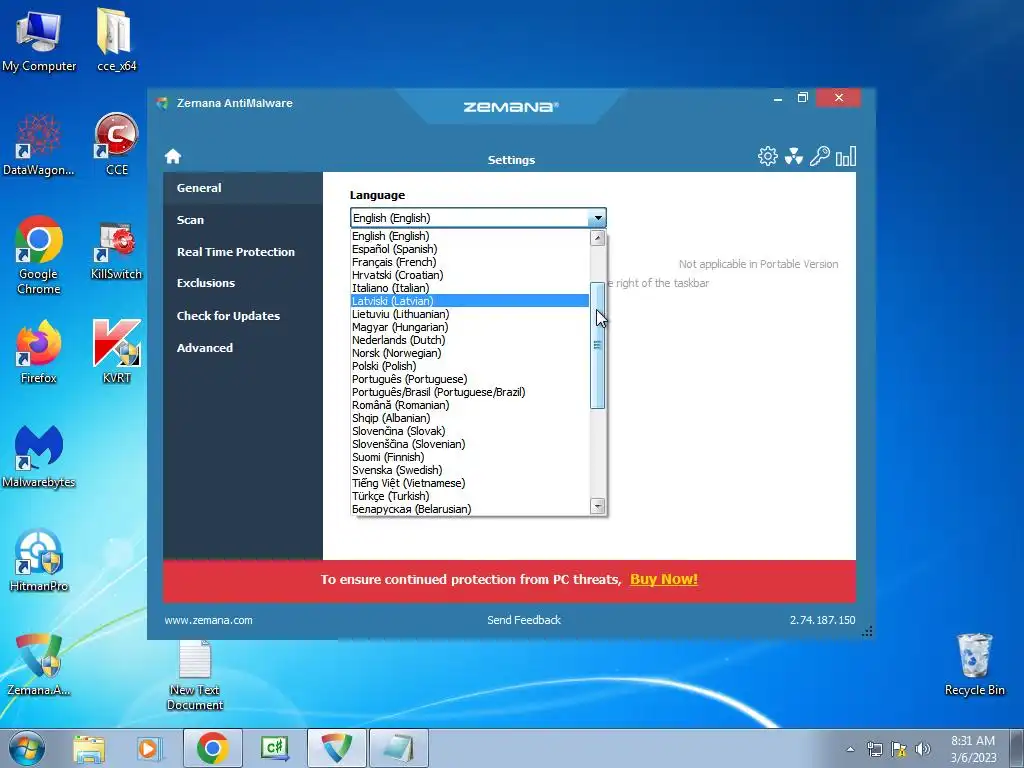Screen dimensions: 1024x768
Task: Open reports via bar chart icon
Action: pos(846,156)
